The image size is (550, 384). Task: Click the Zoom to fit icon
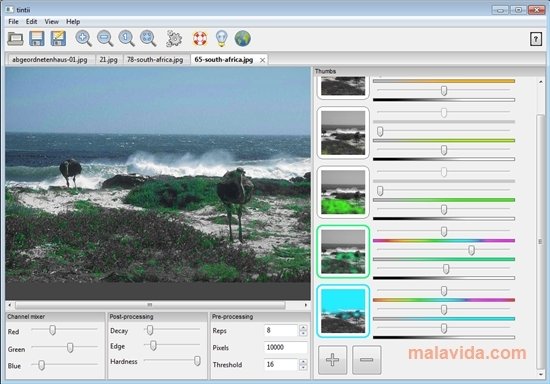[148, 39]
